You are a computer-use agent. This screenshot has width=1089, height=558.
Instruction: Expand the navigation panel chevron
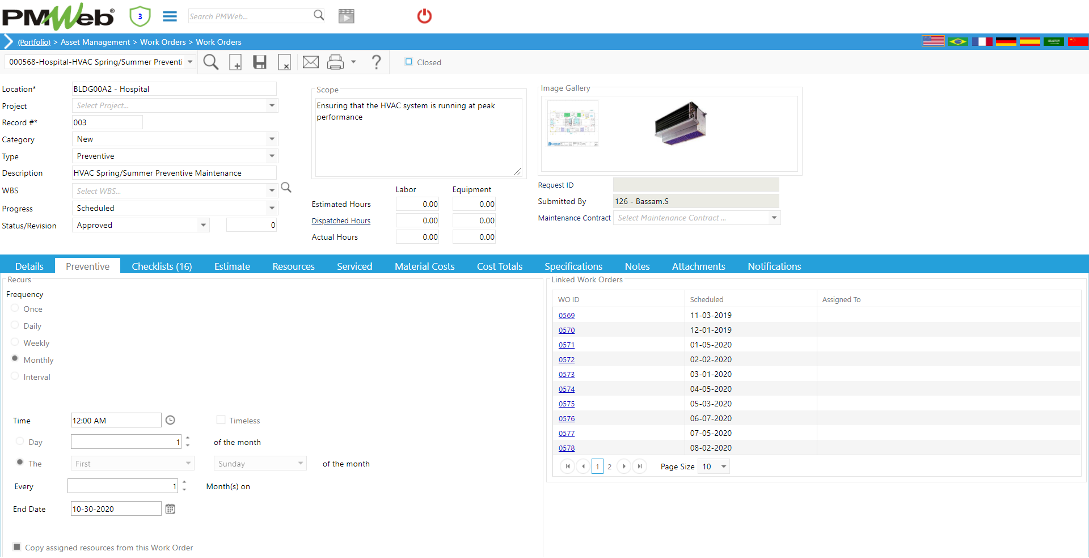pos(8,42)
